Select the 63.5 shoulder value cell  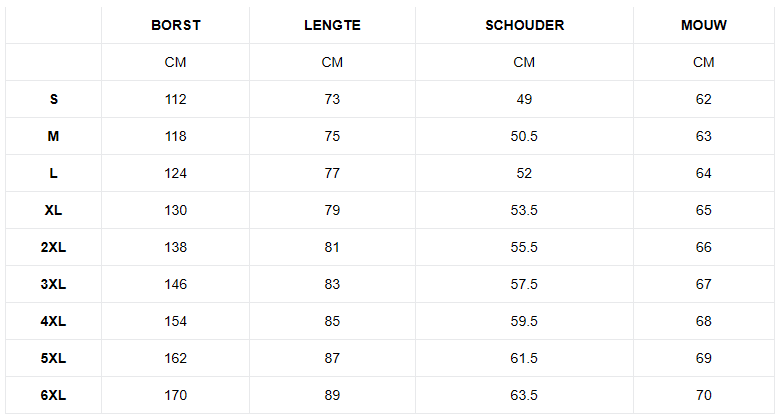(524, 395)
